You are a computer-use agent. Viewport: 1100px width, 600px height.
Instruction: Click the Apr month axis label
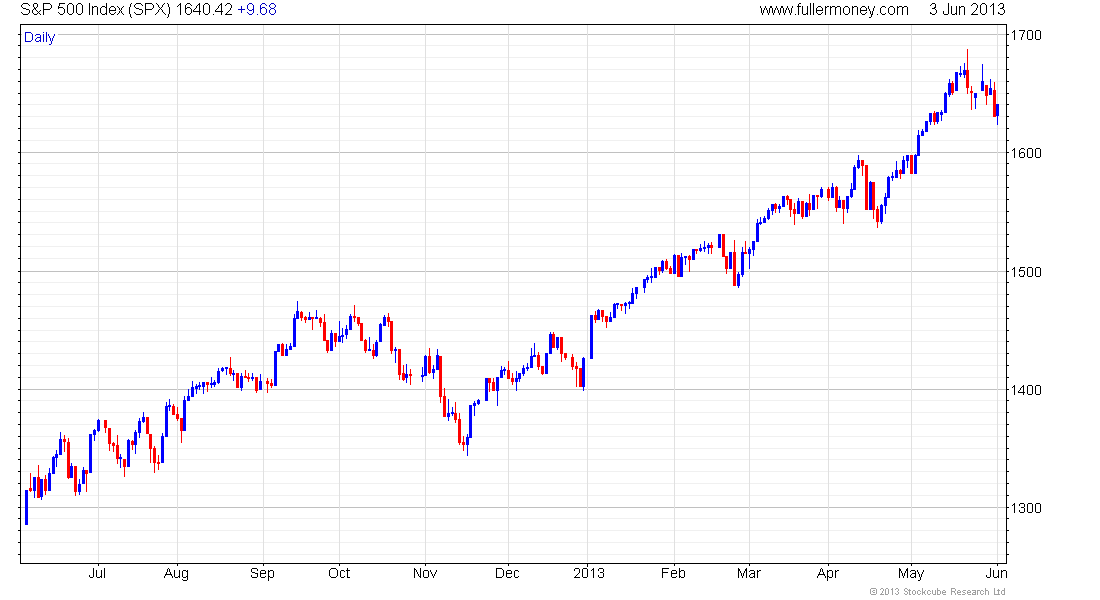coord(828,574)
